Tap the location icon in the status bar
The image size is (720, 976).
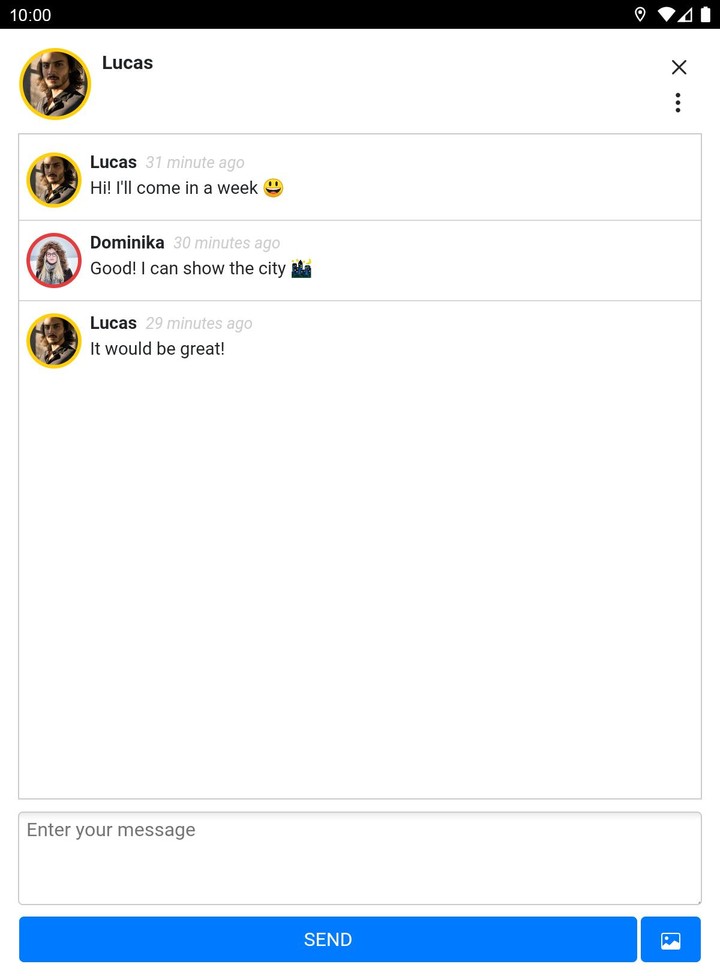tap(640, 14)
